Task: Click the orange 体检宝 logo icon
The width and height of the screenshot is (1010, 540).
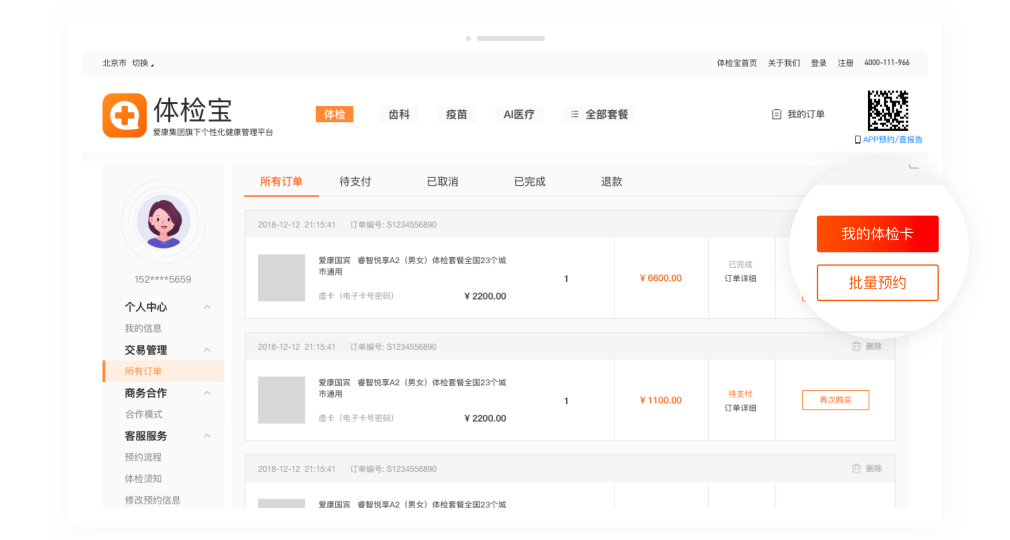Action: 124,115
